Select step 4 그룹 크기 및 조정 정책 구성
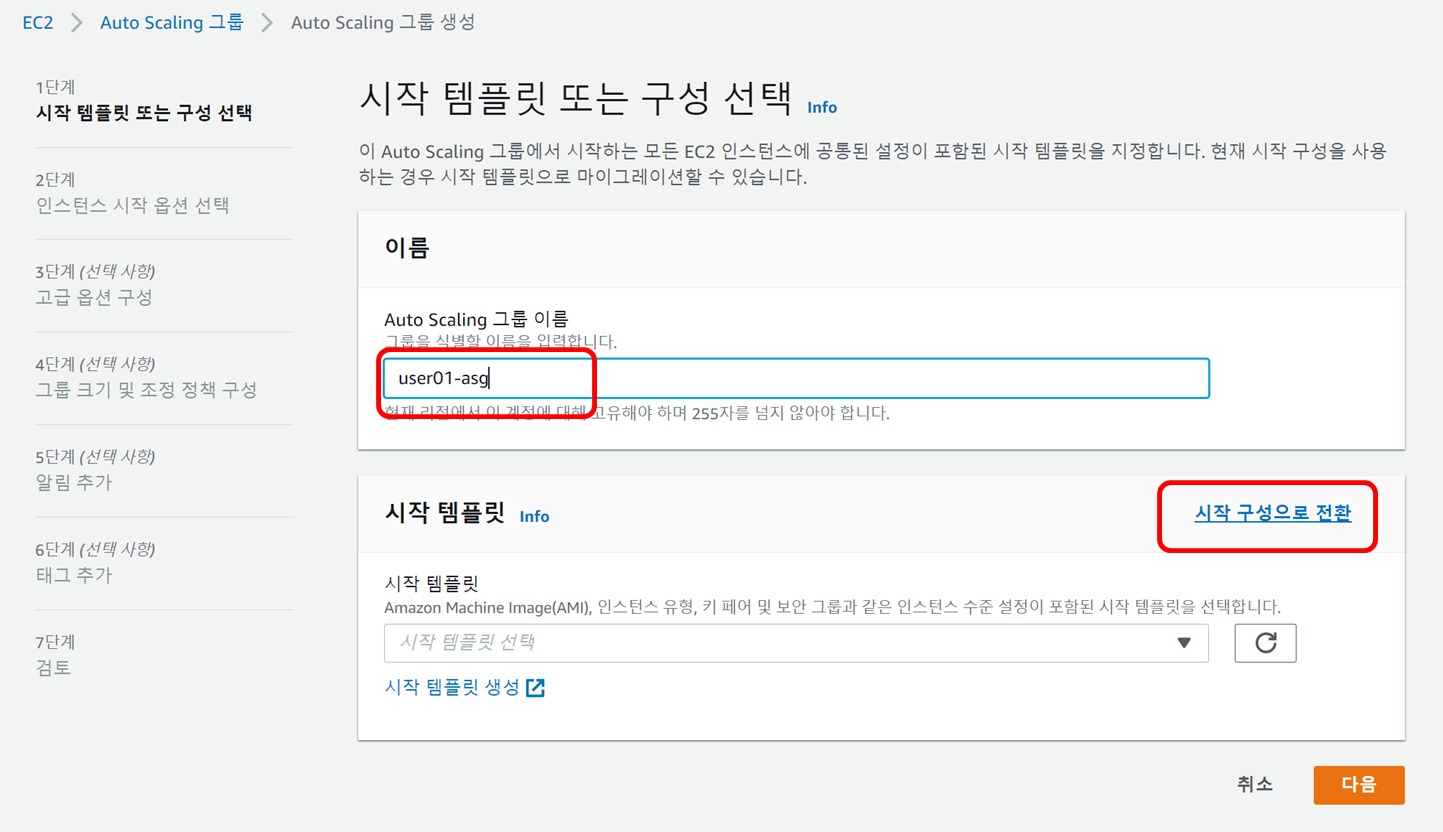 [146, 390]
